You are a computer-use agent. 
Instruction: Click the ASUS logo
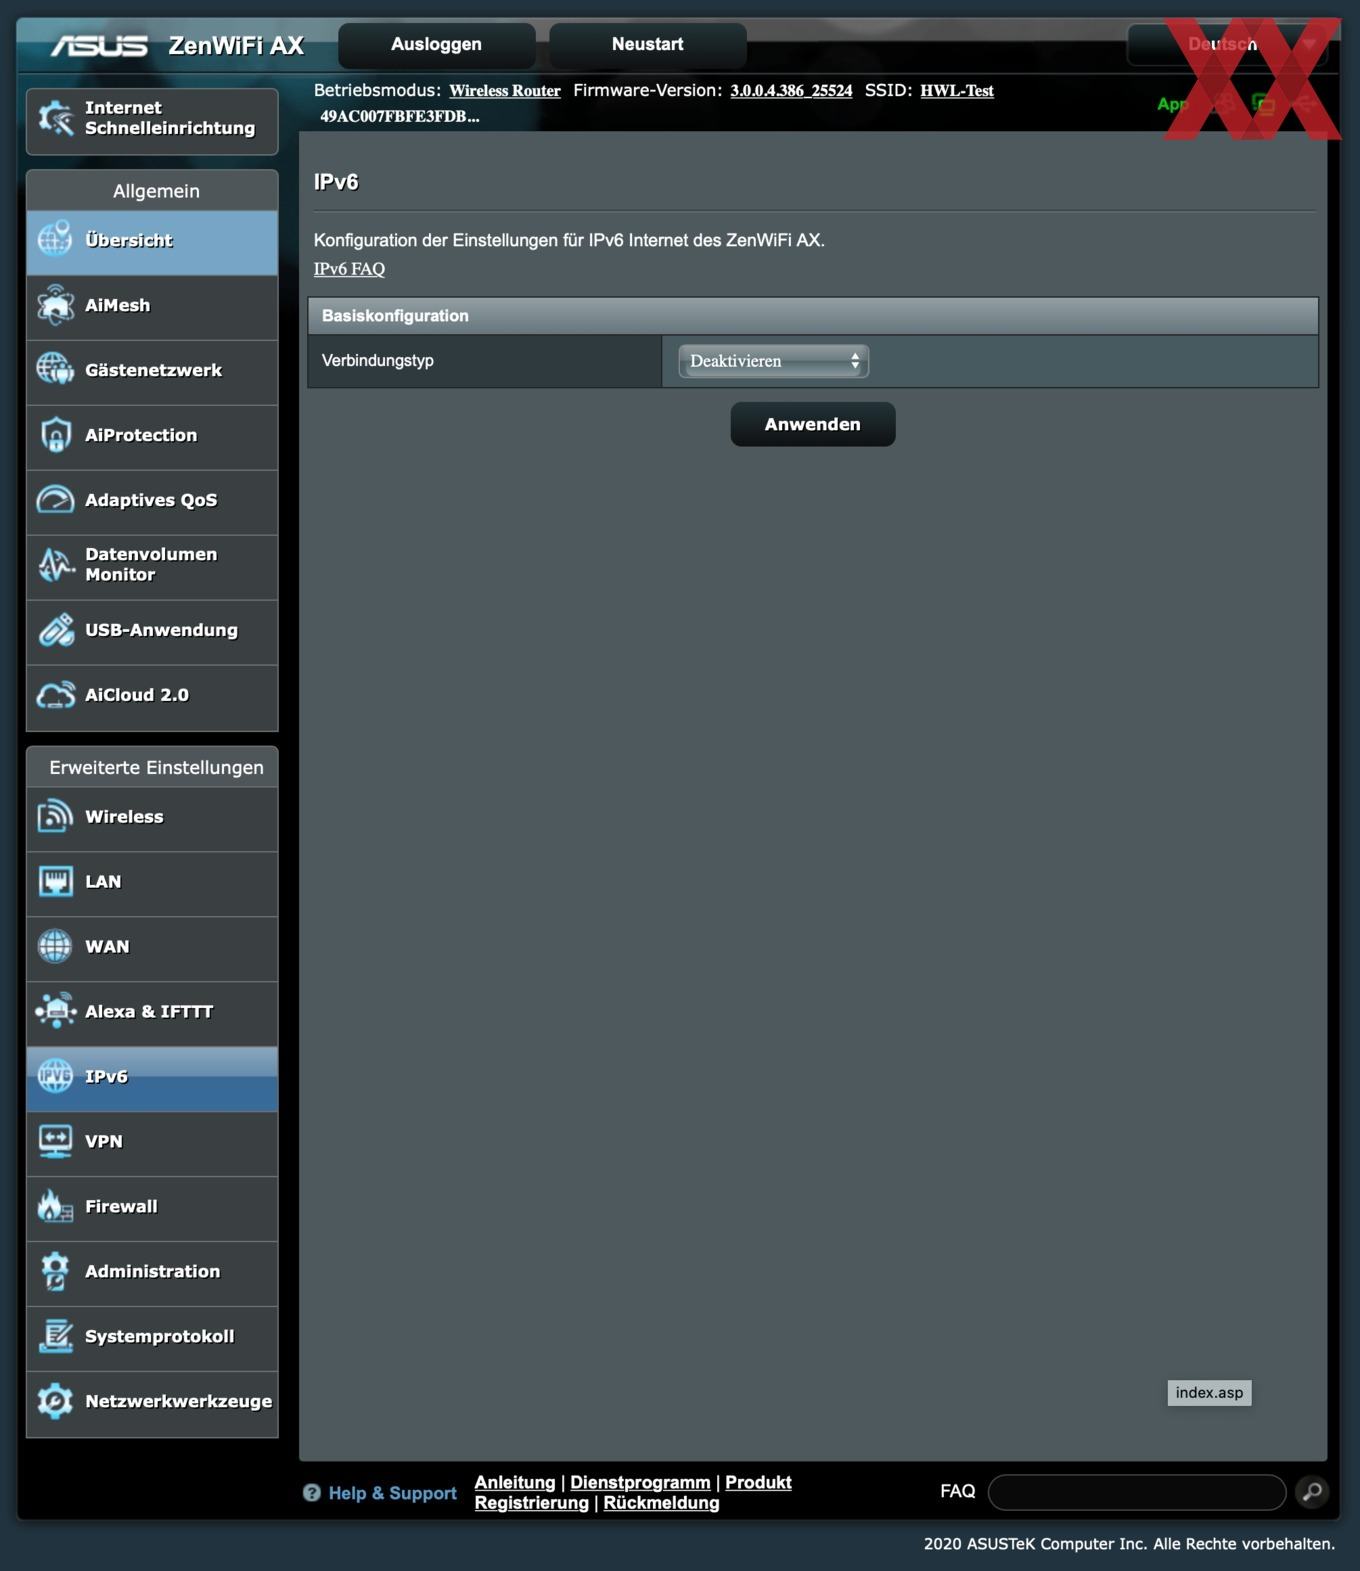click(99, 46)
